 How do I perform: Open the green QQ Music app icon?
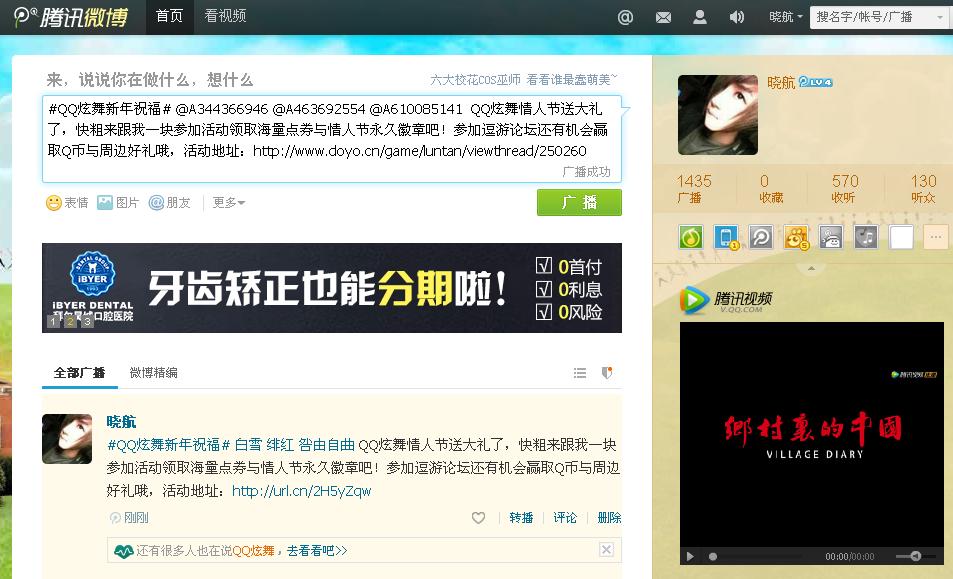pos(690,237)
